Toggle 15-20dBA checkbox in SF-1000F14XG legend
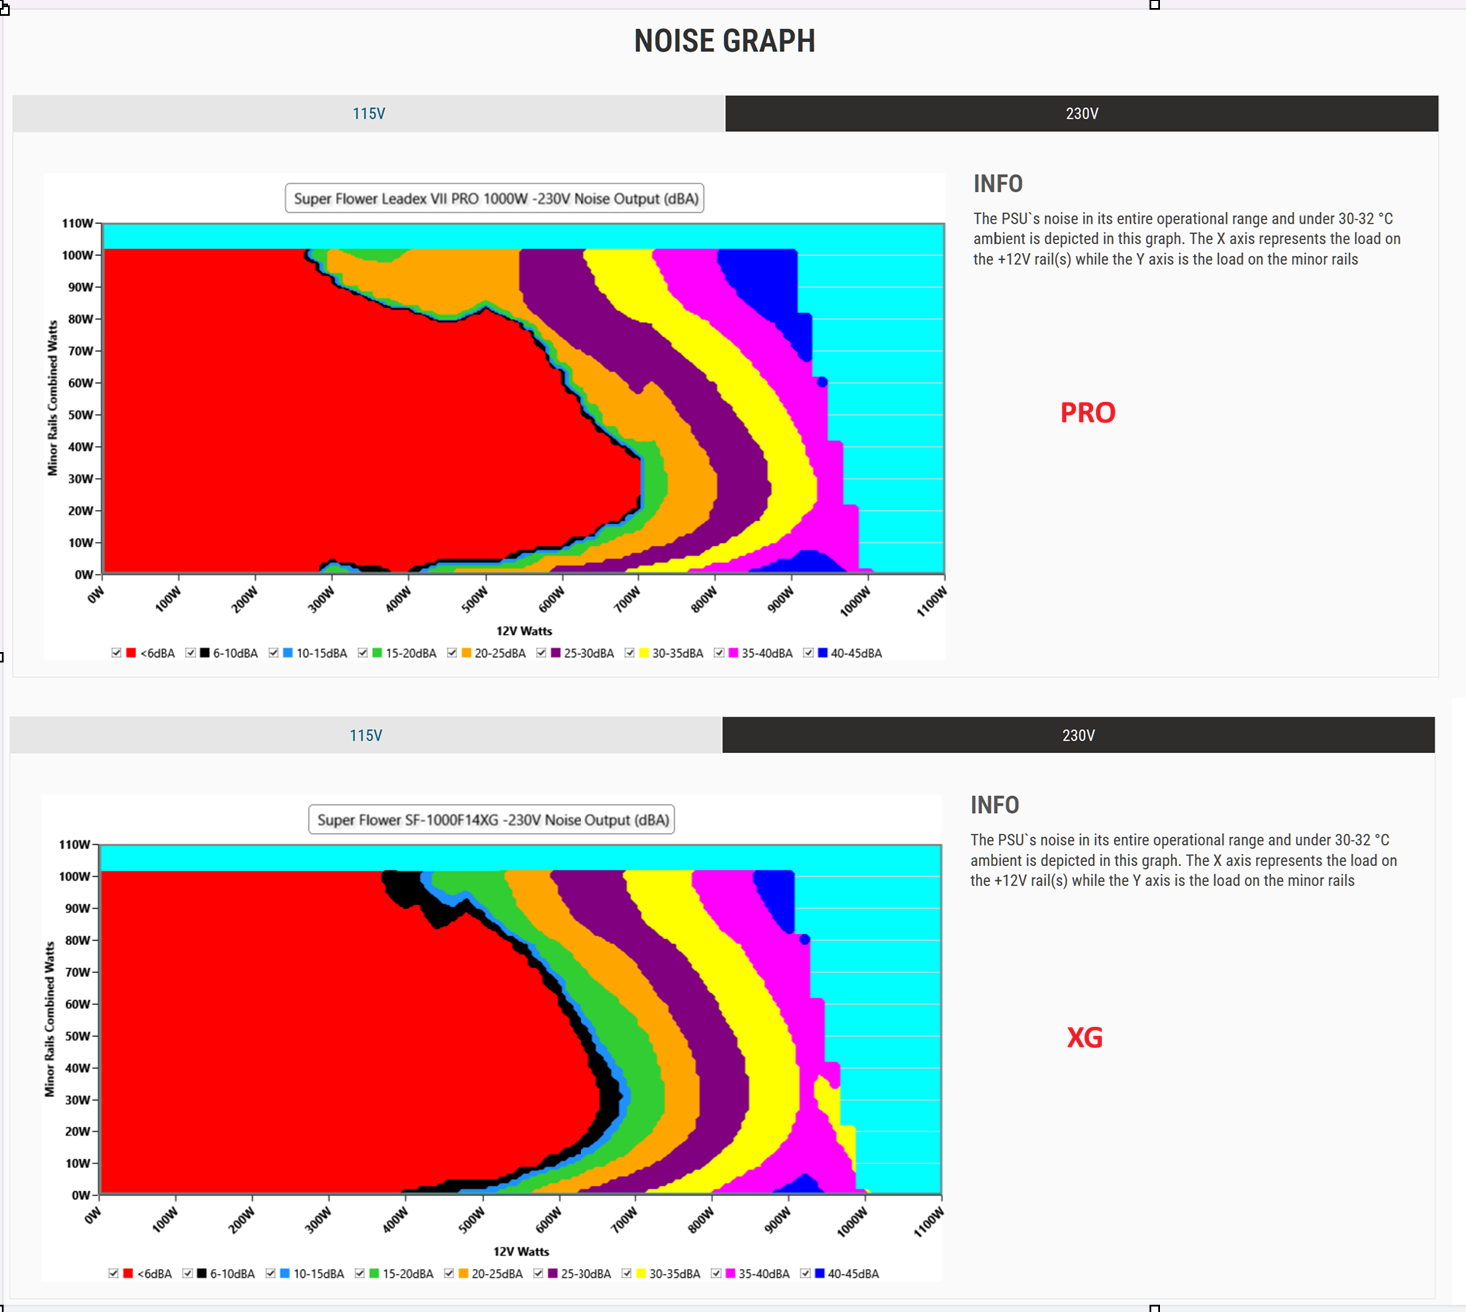Screen dimensions: 1466x1312 point(360,1274)
